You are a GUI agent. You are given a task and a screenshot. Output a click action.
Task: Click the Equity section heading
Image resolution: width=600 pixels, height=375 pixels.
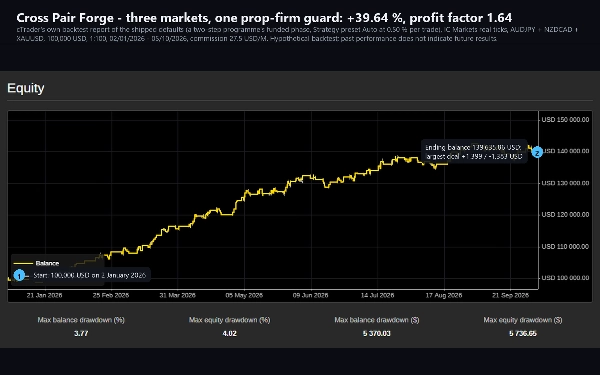(26, 88)
